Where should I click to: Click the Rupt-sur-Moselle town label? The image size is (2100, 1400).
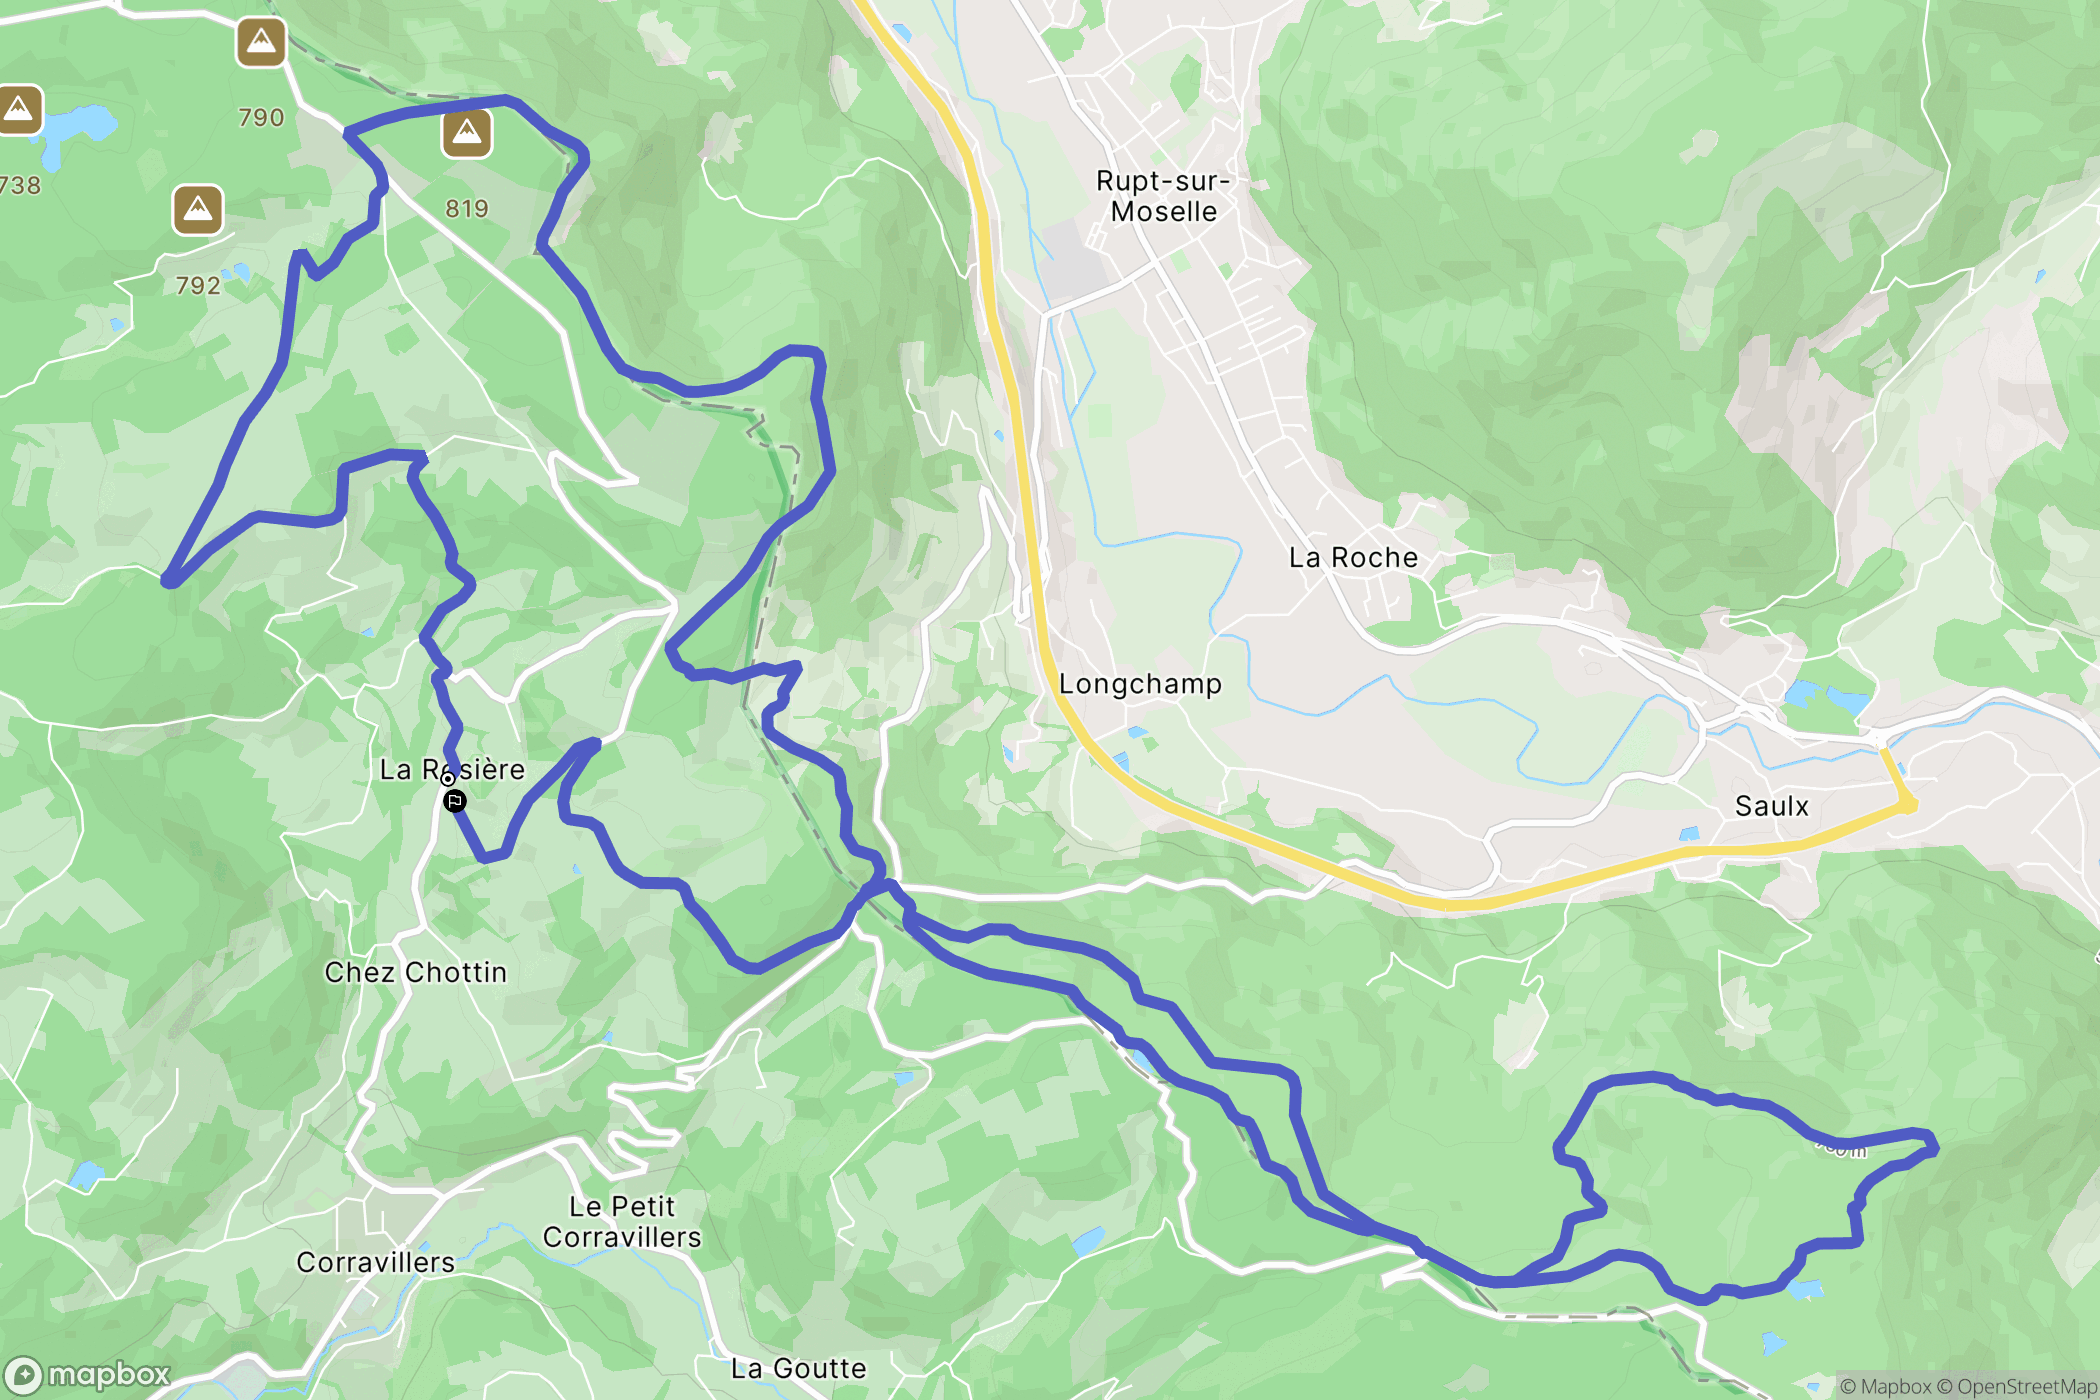pyautogui.click(x=1163, y=196)
